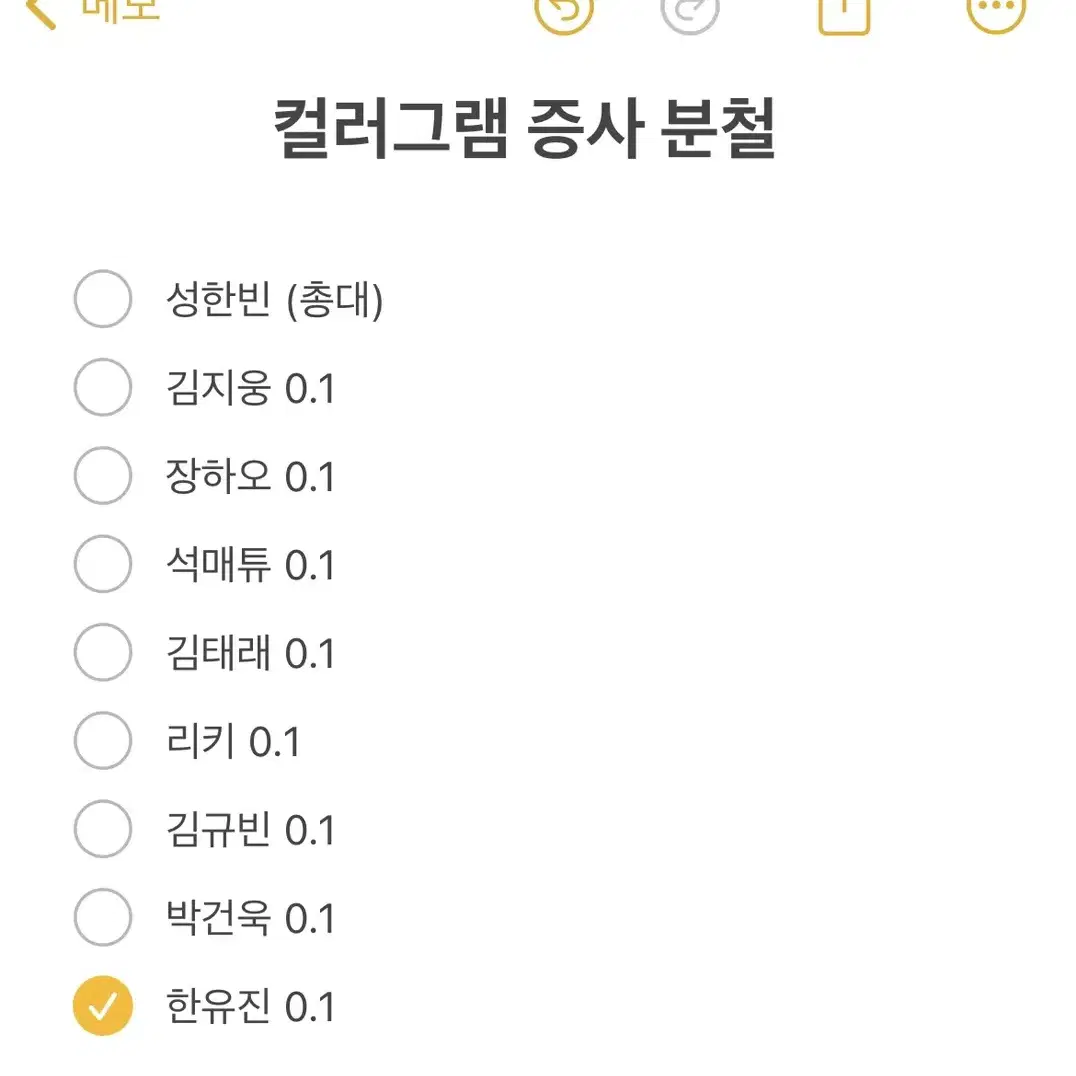This screenshot has width=1076, height=1076.
Task: Check the 성한빈 (총대) checklist circle
Action: (103, 299)
